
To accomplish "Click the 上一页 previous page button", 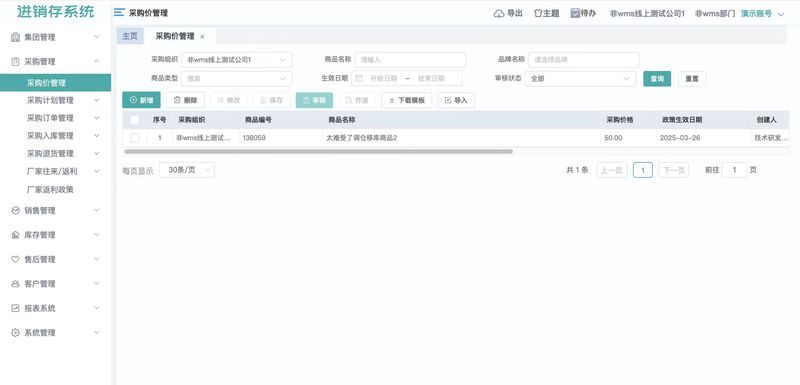I will pyautogui.click(x=612, y=170).
